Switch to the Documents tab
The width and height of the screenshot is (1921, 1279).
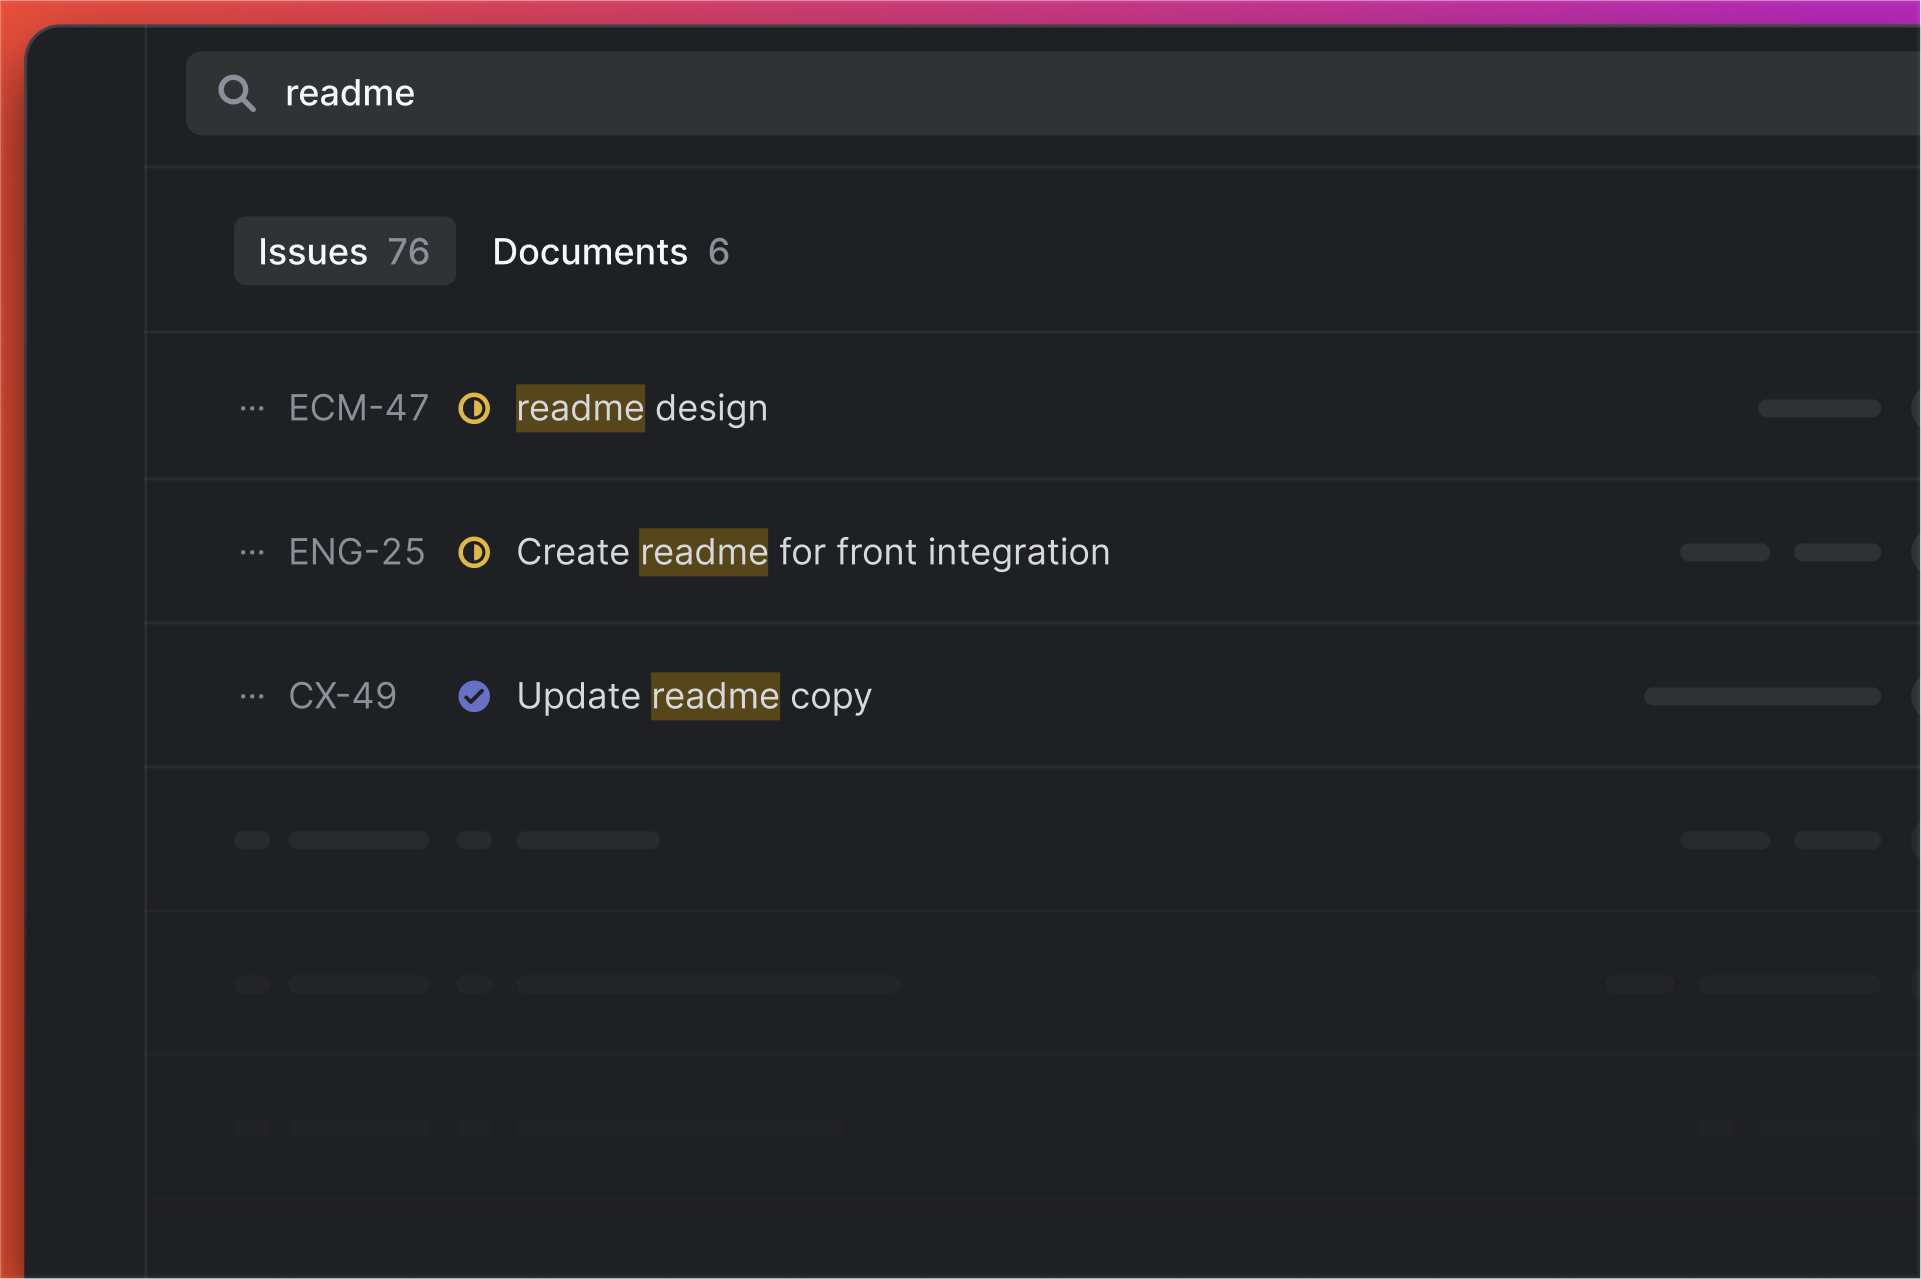pyautogui.click(x=610, y=251)
